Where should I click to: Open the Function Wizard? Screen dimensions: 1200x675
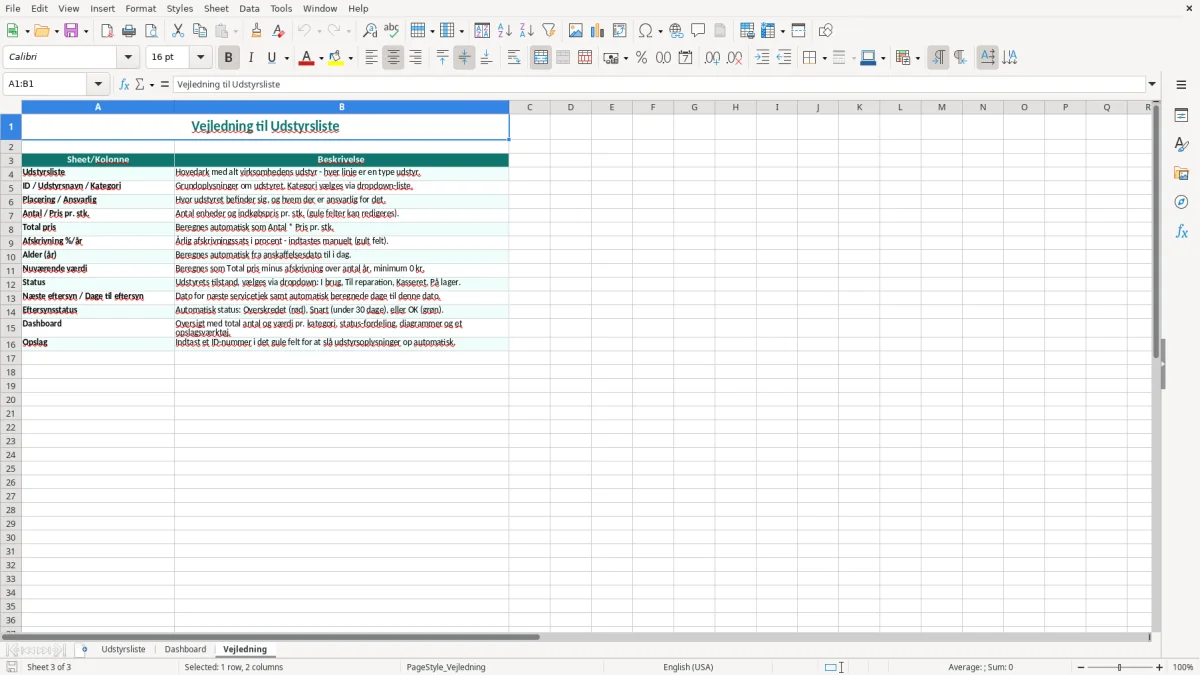tap(124, 84)
